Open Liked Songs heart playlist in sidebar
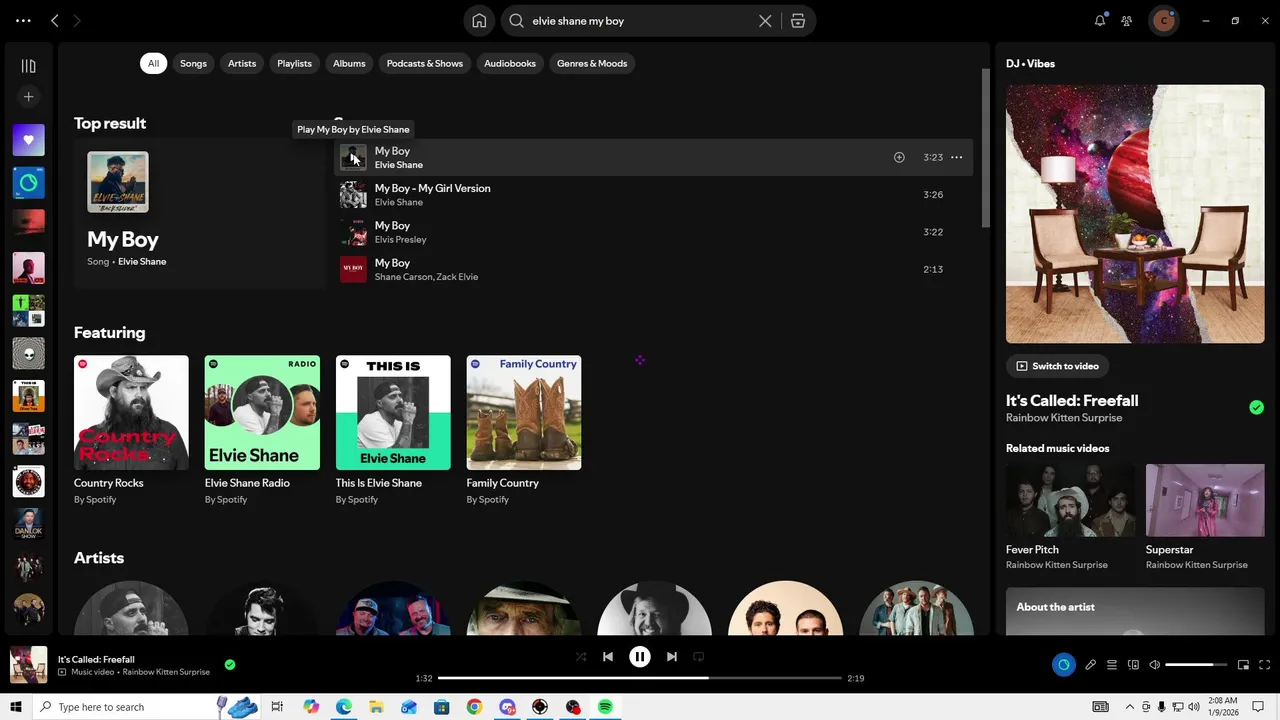 [x=28, y=140]
